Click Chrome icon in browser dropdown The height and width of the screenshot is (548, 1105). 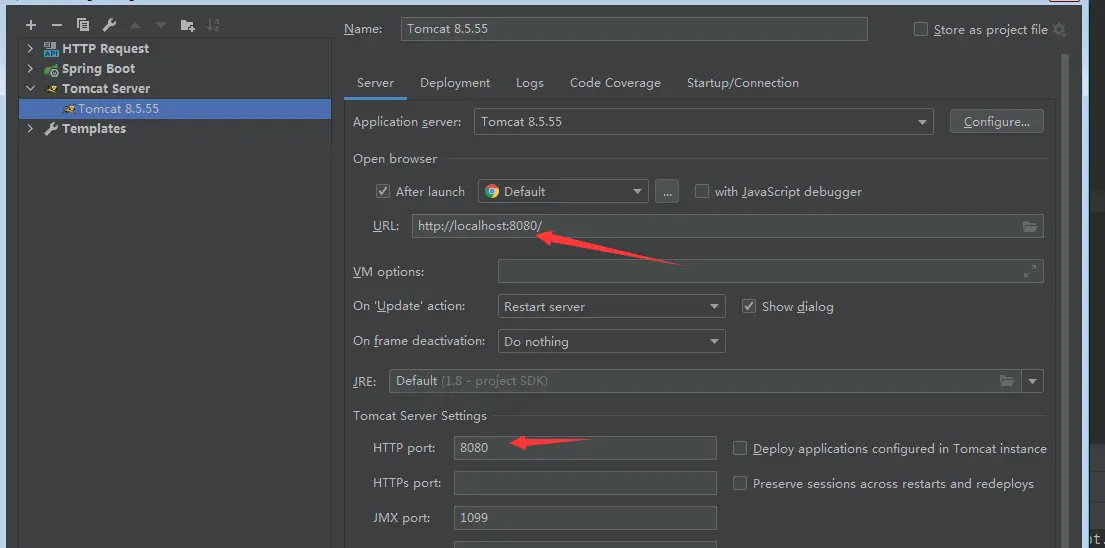coord(492,192)
